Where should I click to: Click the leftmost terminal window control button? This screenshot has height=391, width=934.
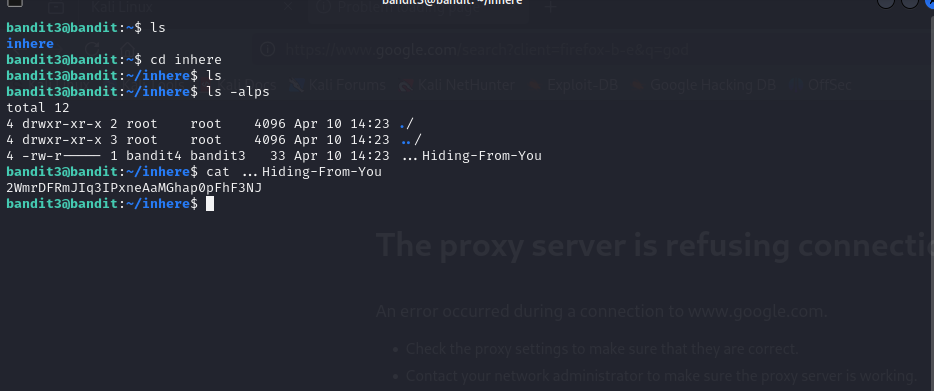click(886, 2)
